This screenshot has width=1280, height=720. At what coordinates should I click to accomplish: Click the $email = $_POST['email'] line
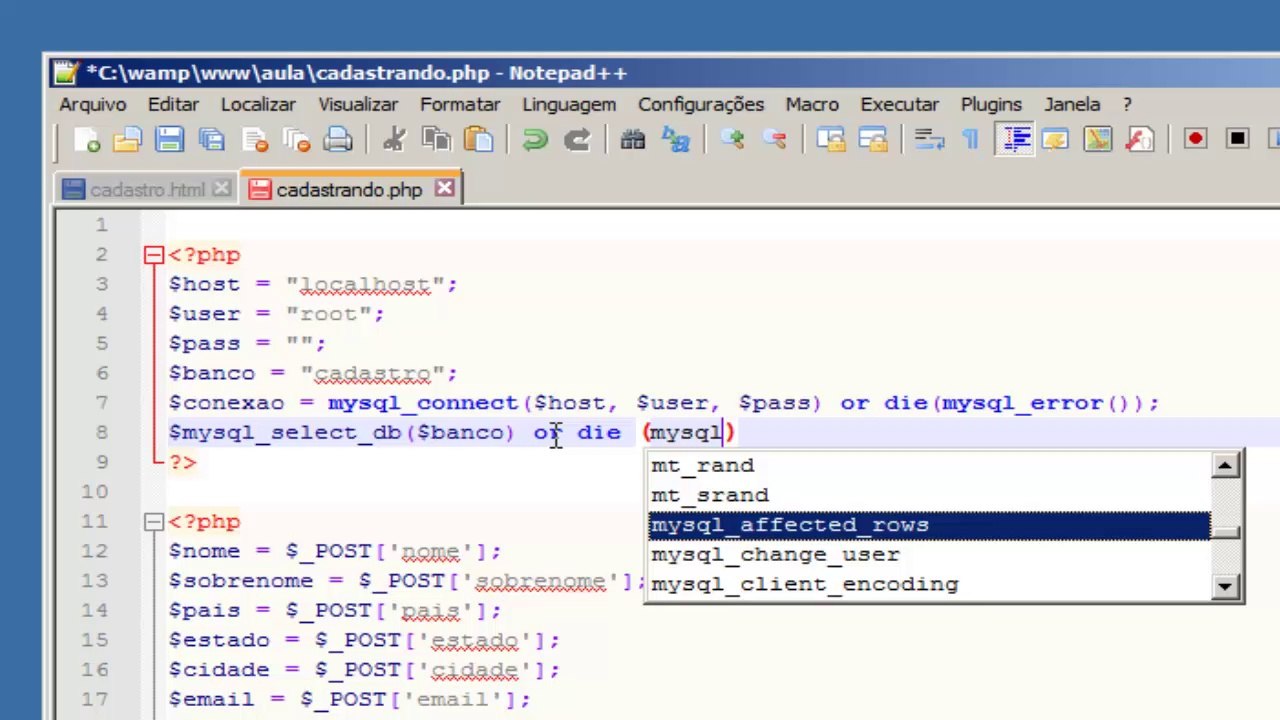(x=348, y=699)
